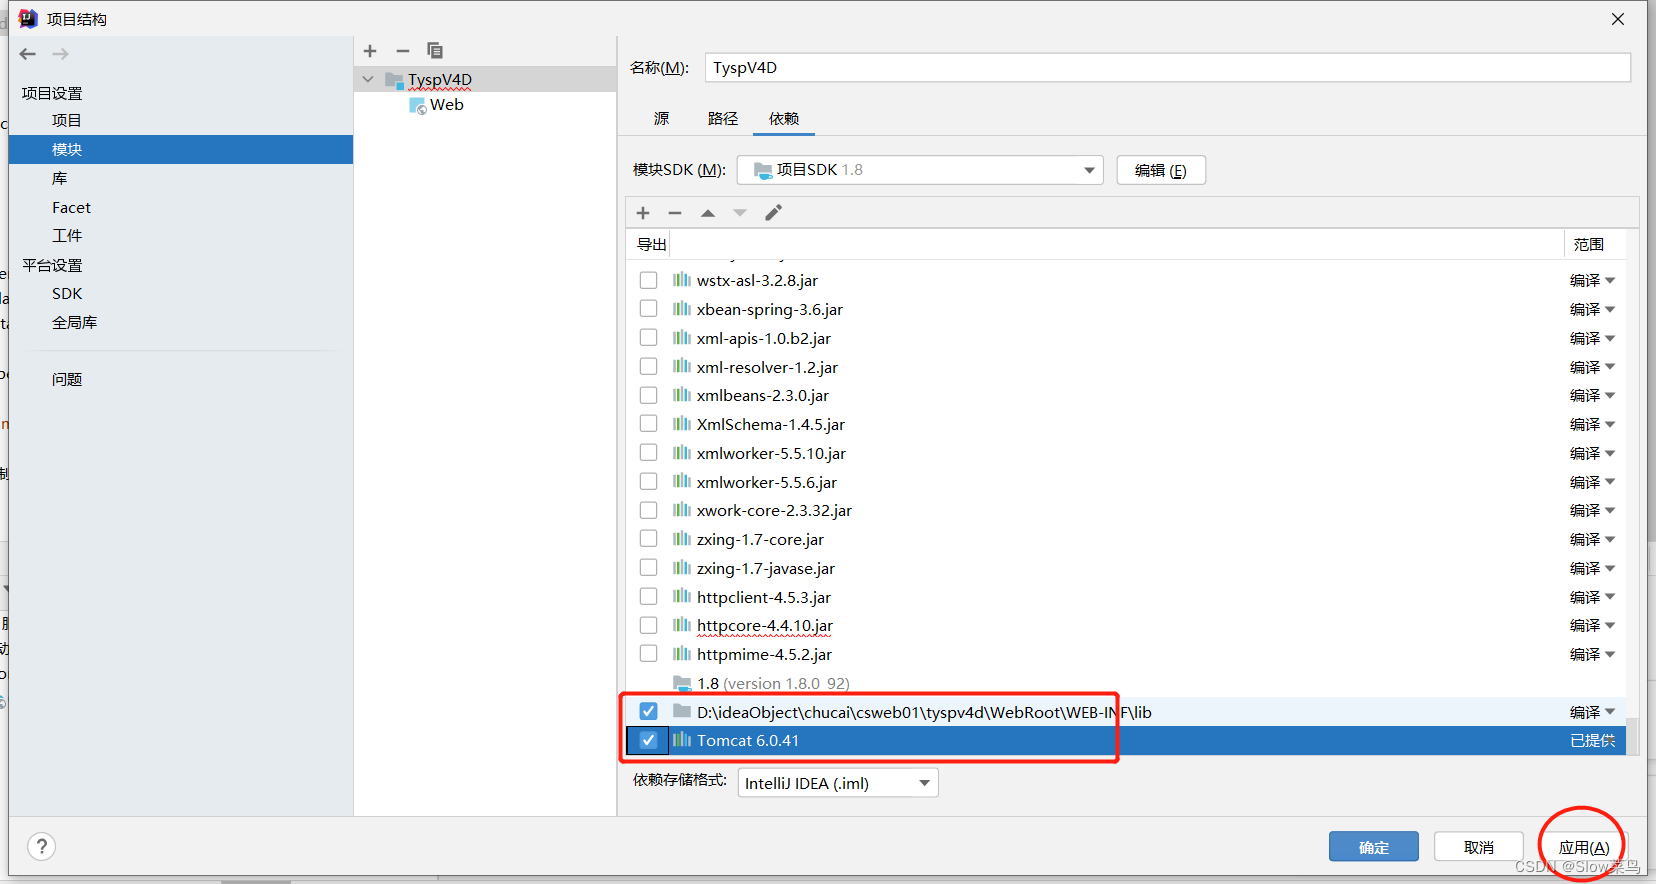Click folder icon of WEB-INF\lib entry
The width and height of the screenshot is (1656, 884).
(682, 711)
